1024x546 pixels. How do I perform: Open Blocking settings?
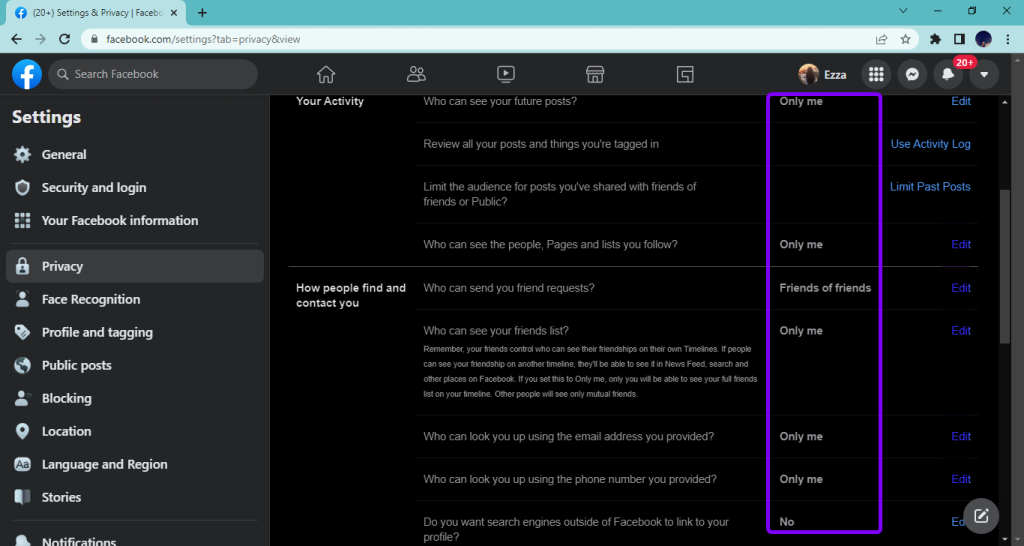coord(135,398)
